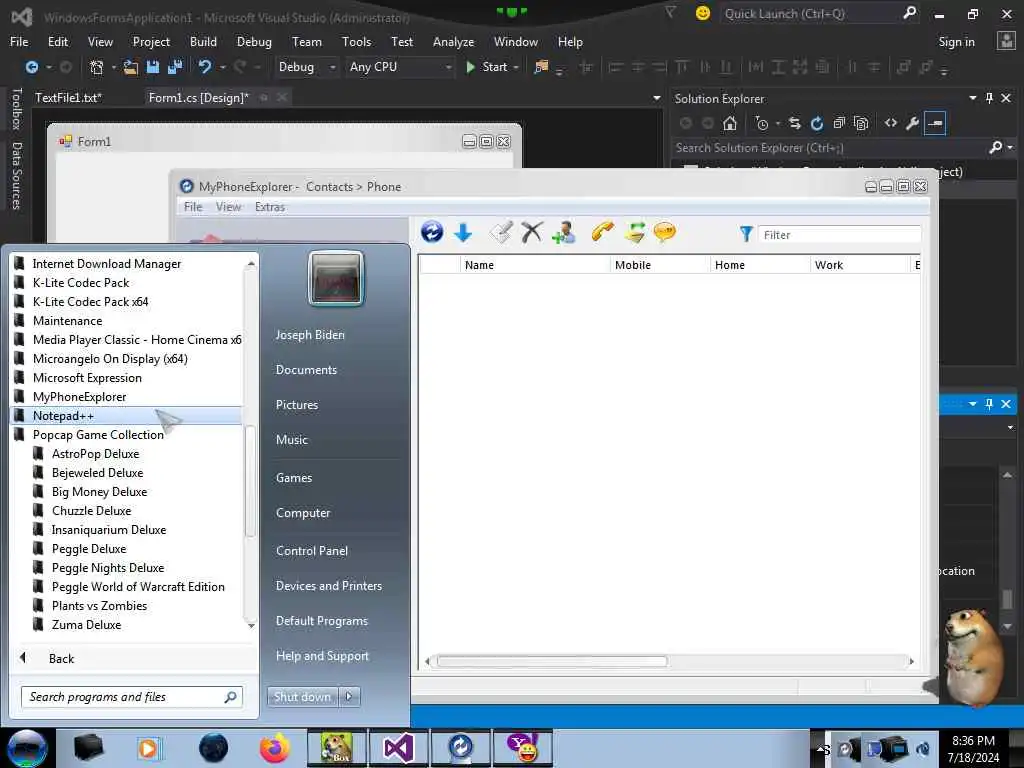Open the MyPhoneExplorer program folder
Screen dimensions: 1024x768
pos(79,396)
